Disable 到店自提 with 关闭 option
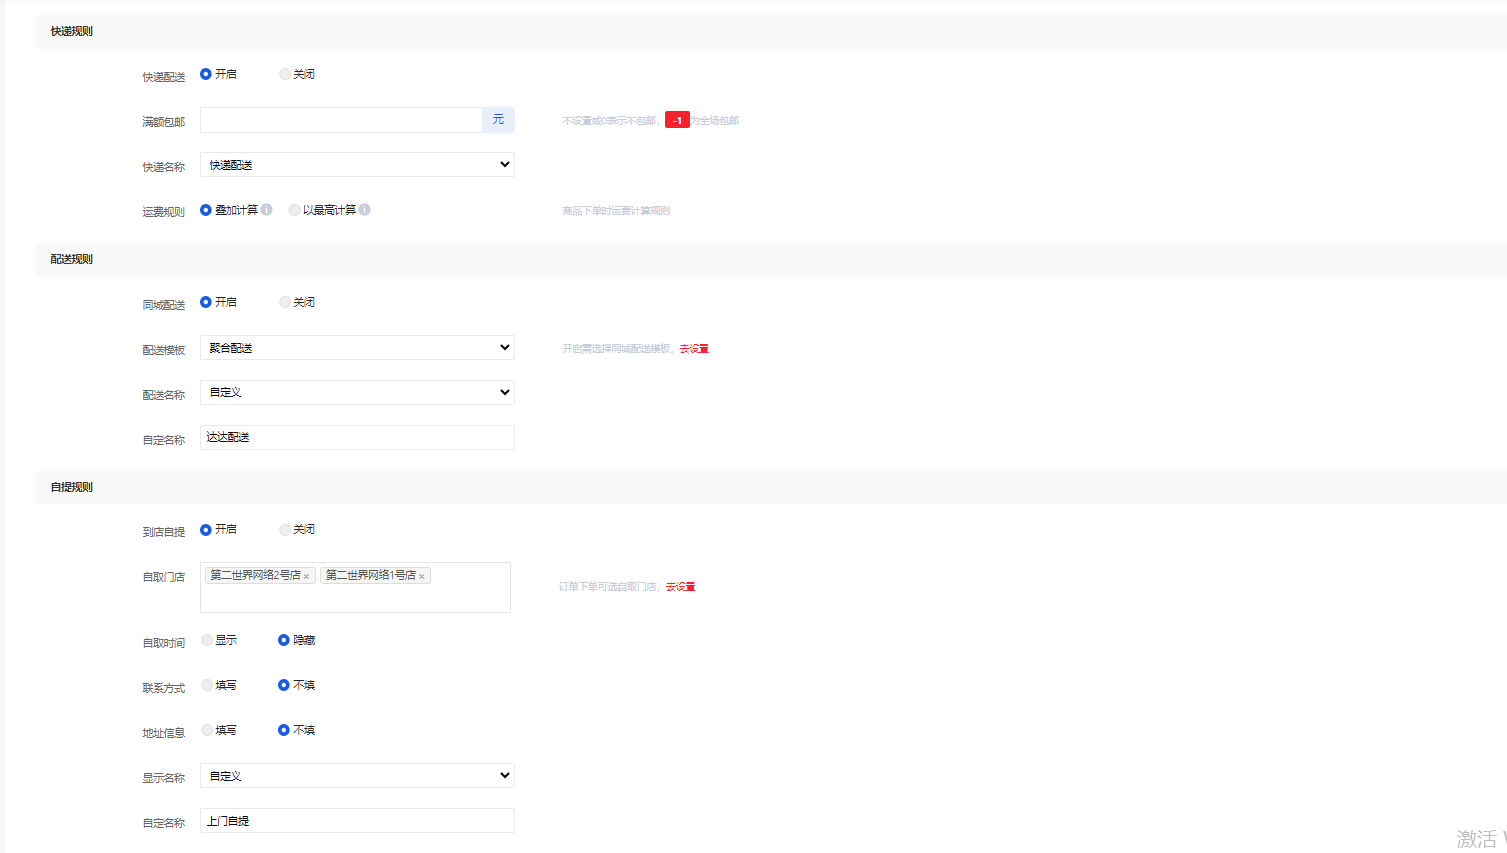The height and width of the screenshot is (853, 1507). click(285, 529)
